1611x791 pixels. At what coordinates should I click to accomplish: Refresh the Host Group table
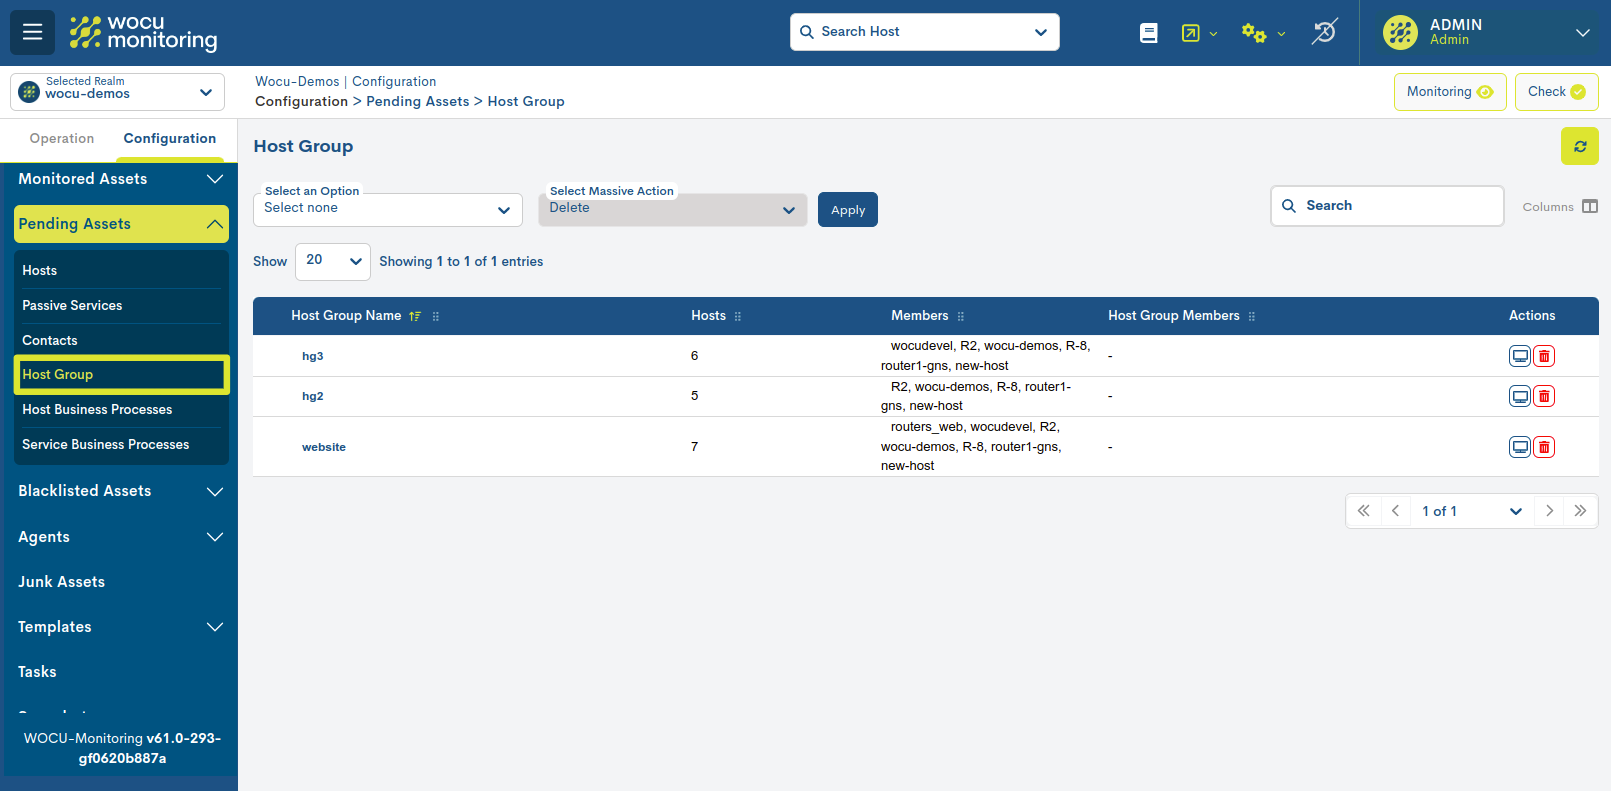[1580, 146]
